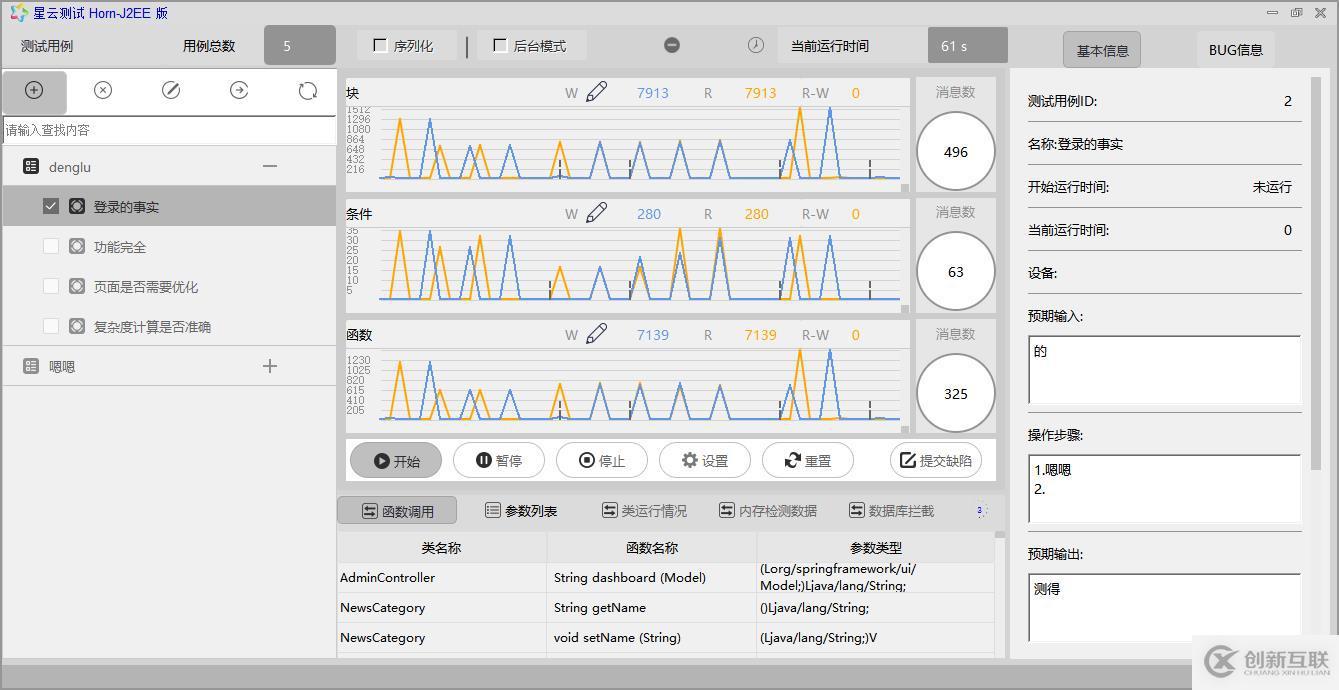
Task: Expand the 嗯嗯 test group
Action: pyautogui.click(x=269, y=366)
